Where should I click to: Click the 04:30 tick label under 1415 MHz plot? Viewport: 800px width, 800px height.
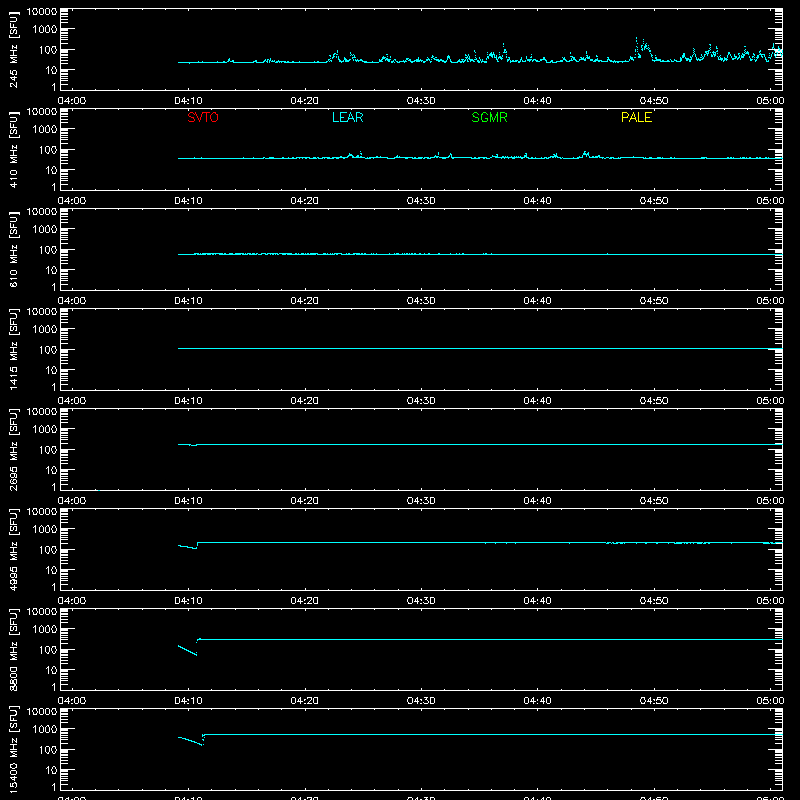(x=421, y=401)
